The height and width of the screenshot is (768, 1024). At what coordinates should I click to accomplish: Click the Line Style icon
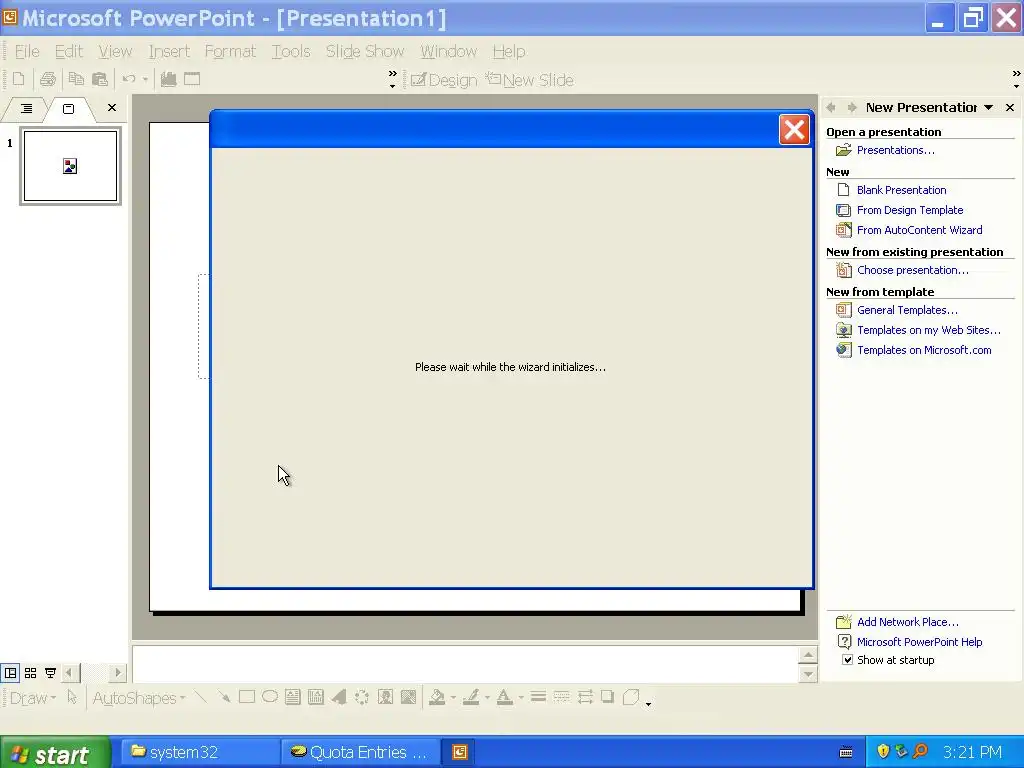(538, 697)
